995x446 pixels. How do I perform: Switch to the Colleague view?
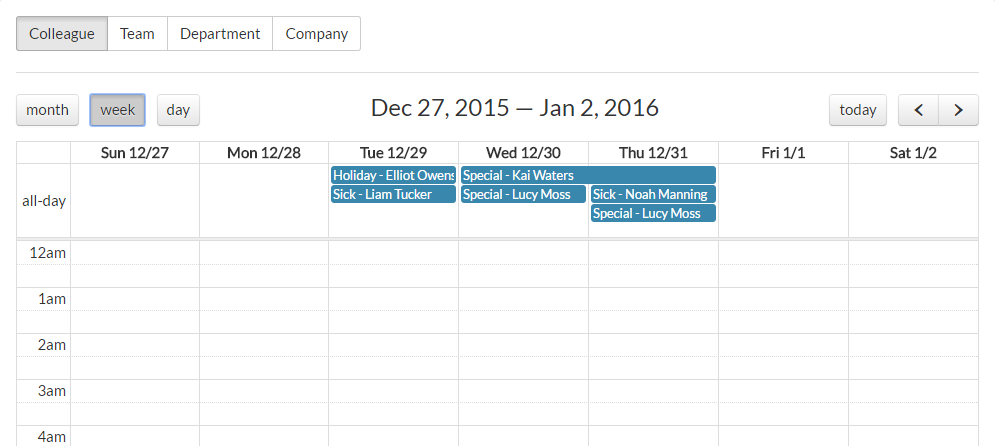coord(61,33)
